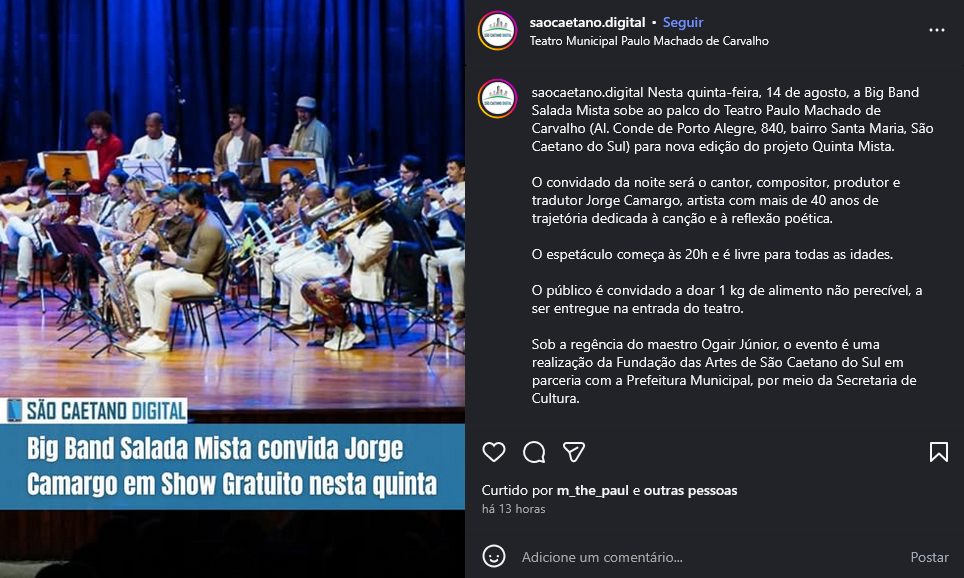
Task: Click the avatar beside the caption text
Action: coord(497,98)
